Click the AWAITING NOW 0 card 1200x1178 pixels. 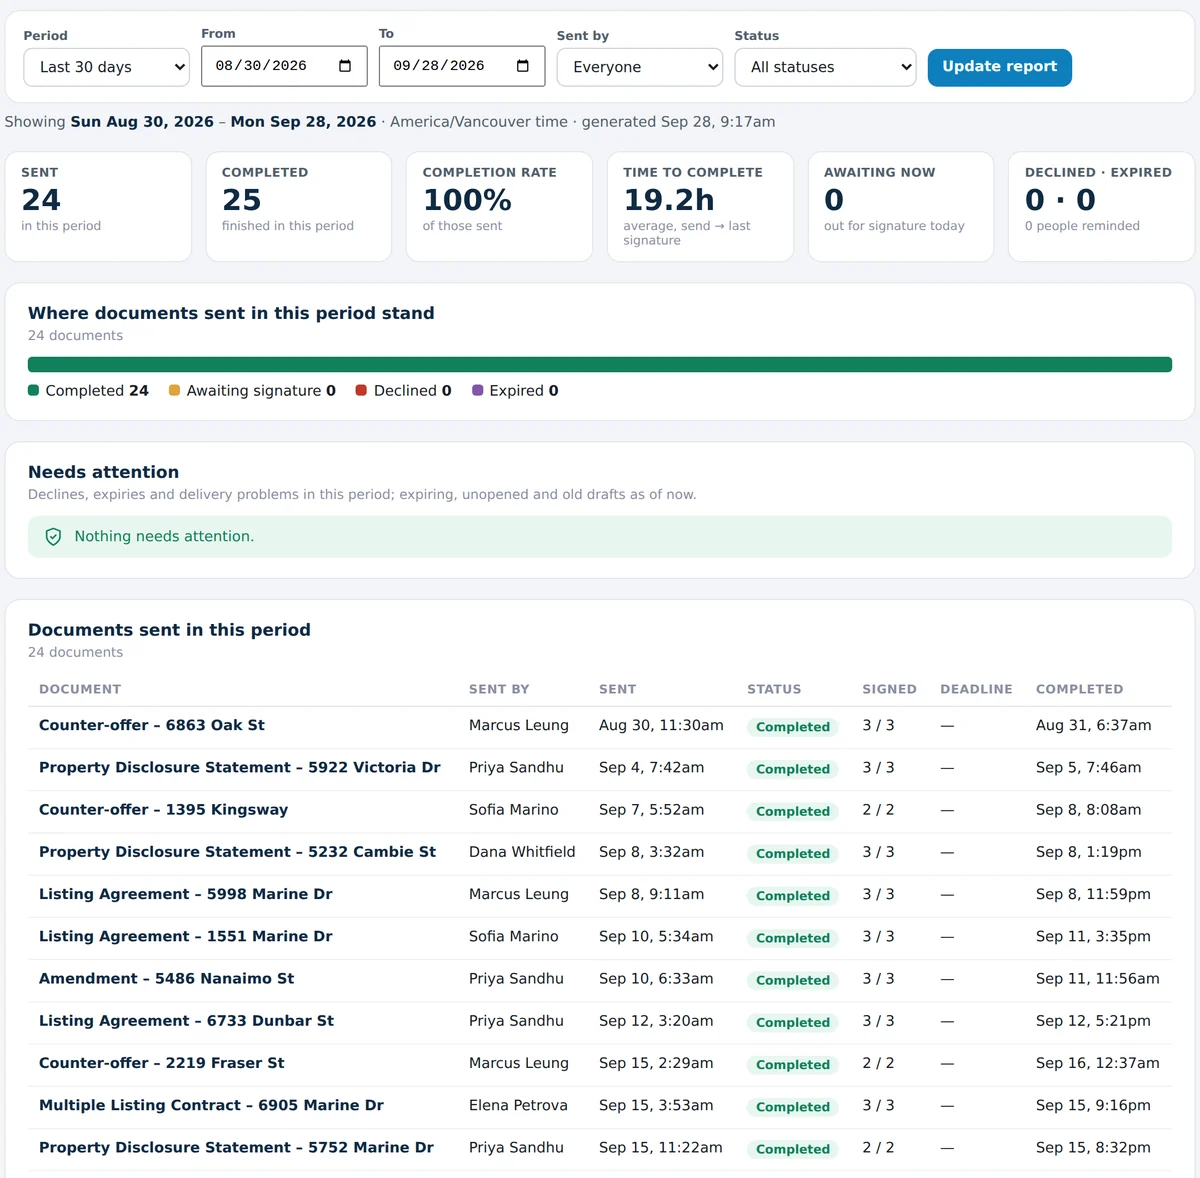(x=901, y=207)
